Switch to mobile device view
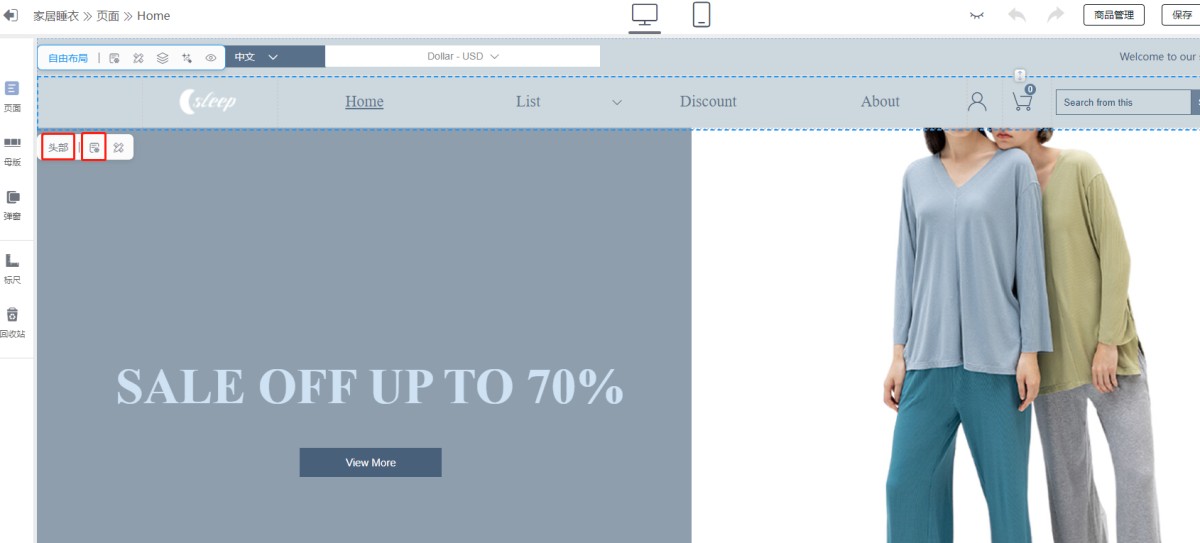The height and width of the screenshot is (543, 1200). (x=701, y=15)
